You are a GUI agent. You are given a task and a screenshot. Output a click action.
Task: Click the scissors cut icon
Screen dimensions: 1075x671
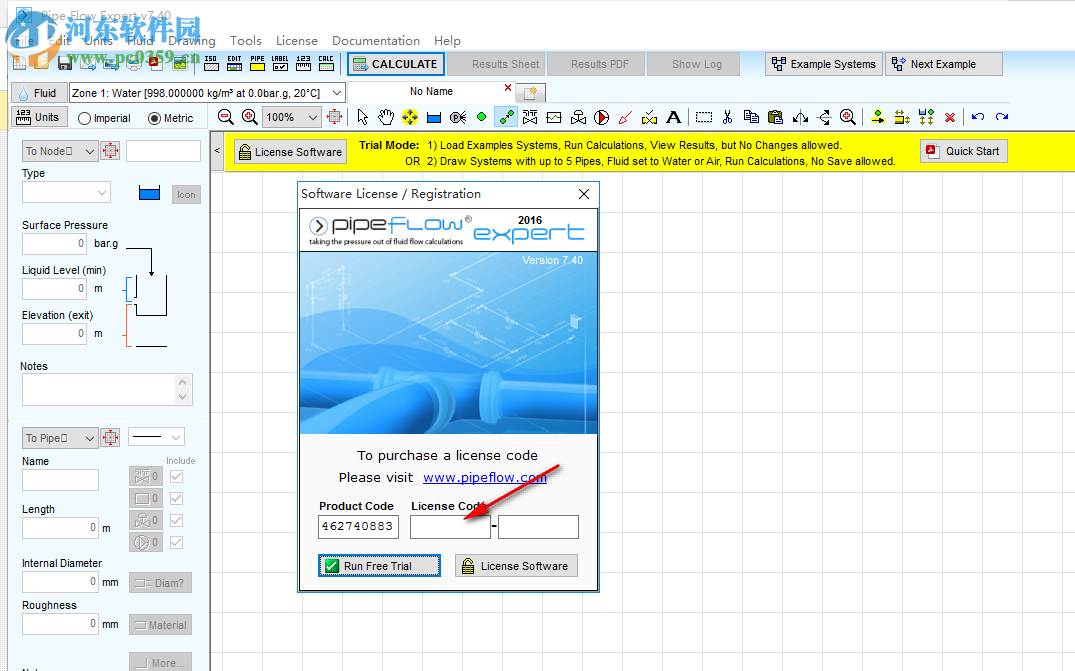(x=728, y=117)
